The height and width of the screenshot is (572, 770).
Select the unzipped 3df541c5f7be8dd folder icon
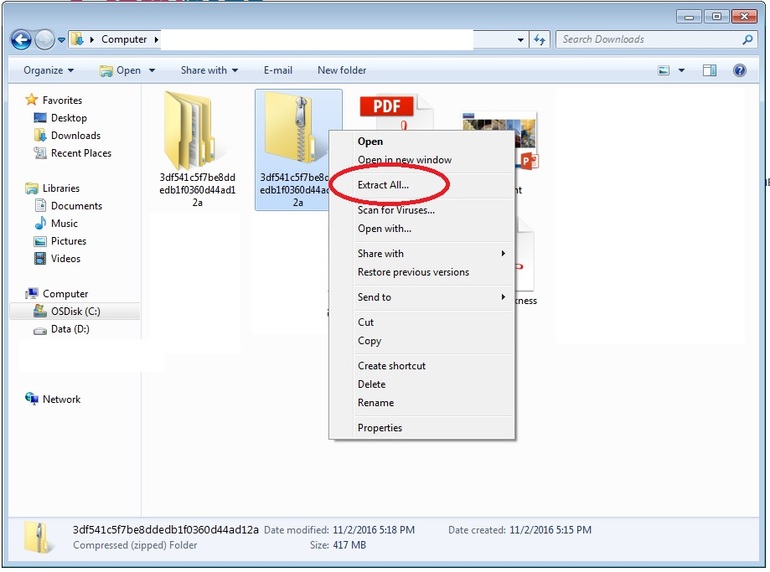coord(190,131)
